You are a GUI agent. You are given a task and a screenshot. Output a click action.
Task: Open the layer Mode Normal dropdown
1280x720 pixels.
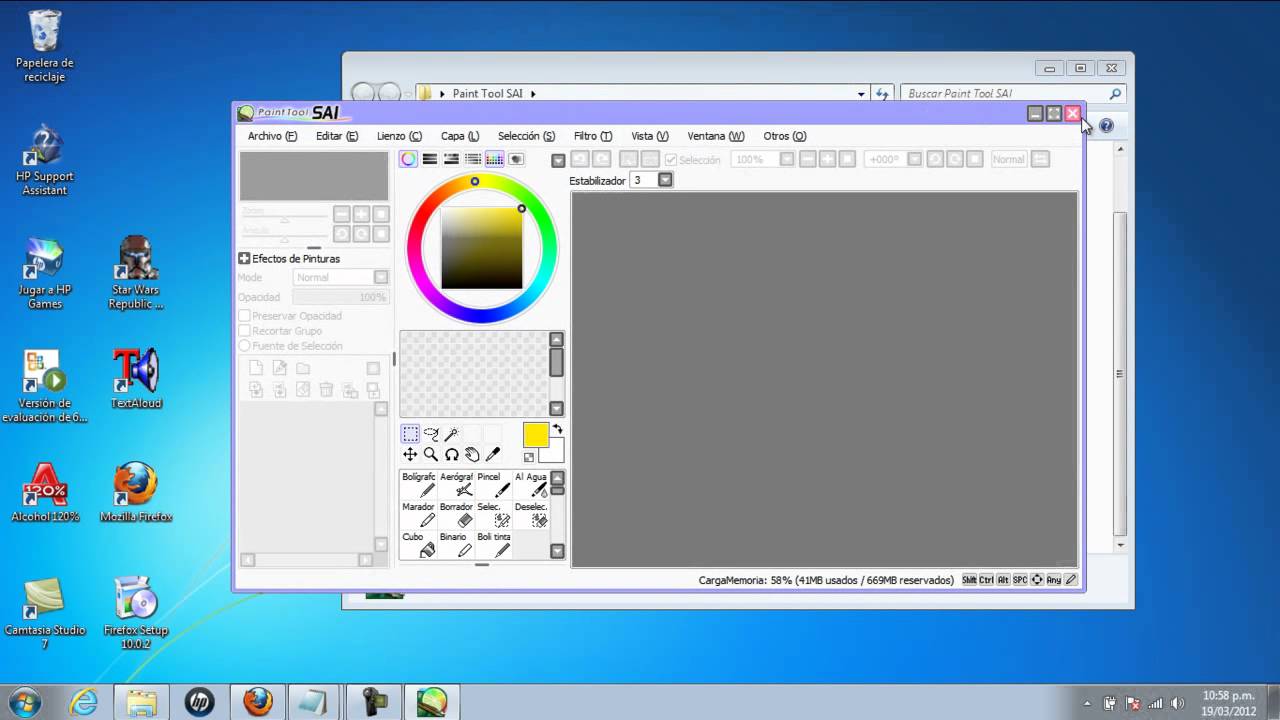click(x=381, y=277)
